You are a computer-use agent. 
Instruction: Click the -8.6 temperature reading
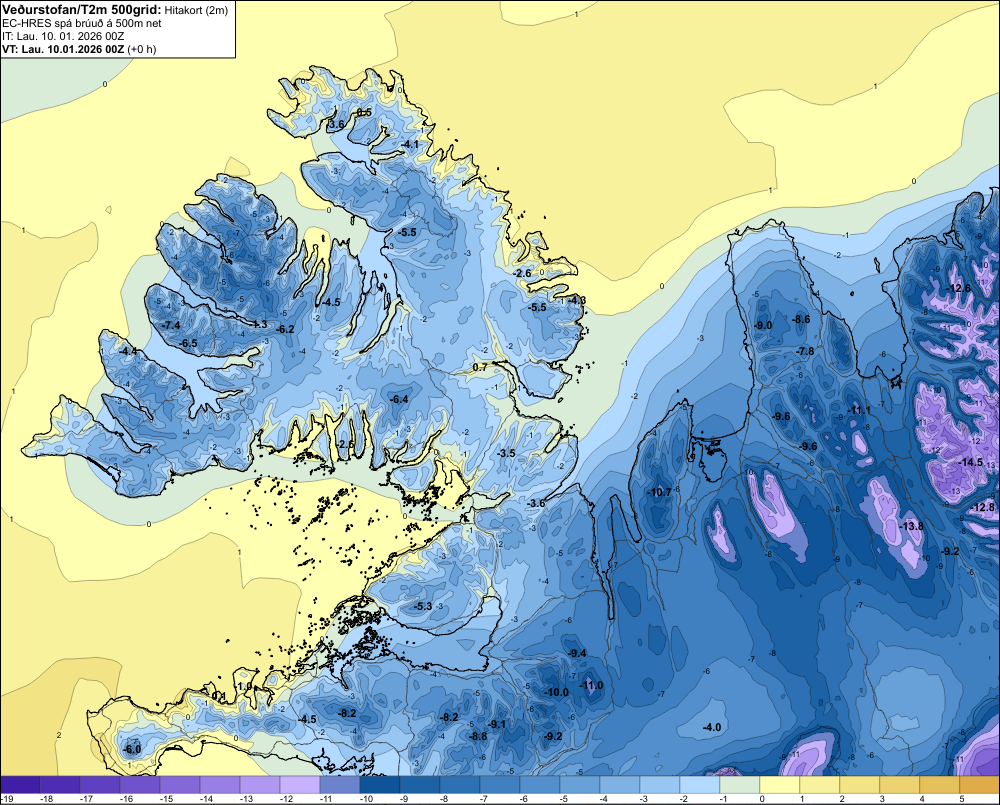pos(801,320)
